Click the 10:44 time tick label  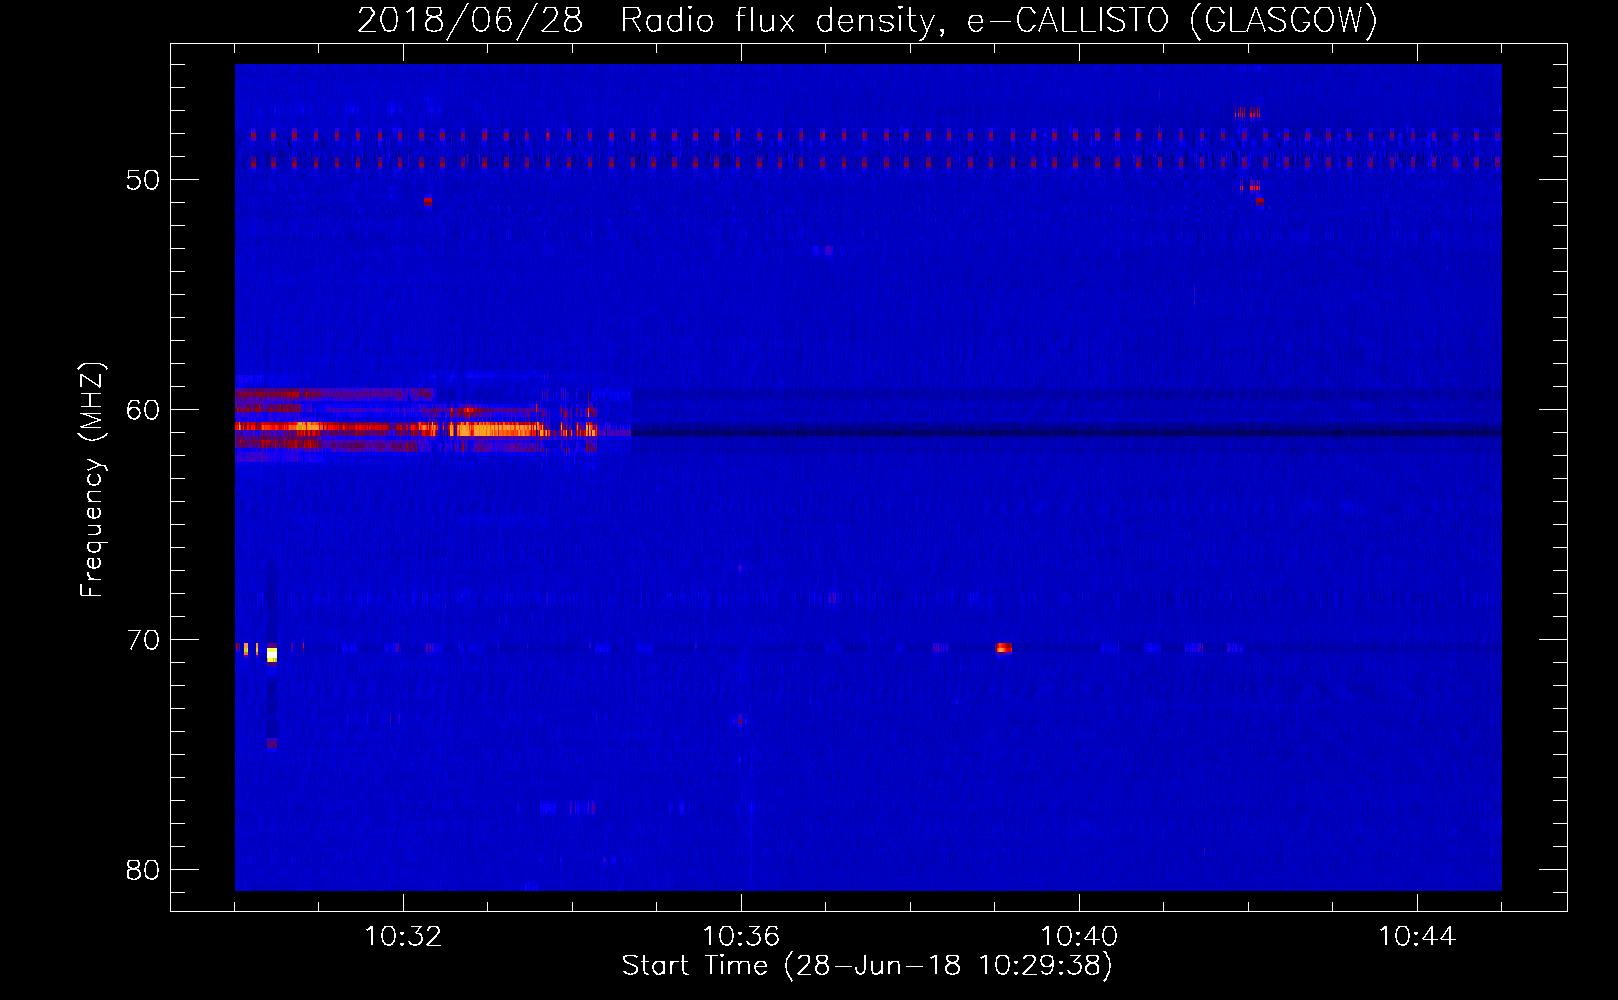coord(1417,937)
